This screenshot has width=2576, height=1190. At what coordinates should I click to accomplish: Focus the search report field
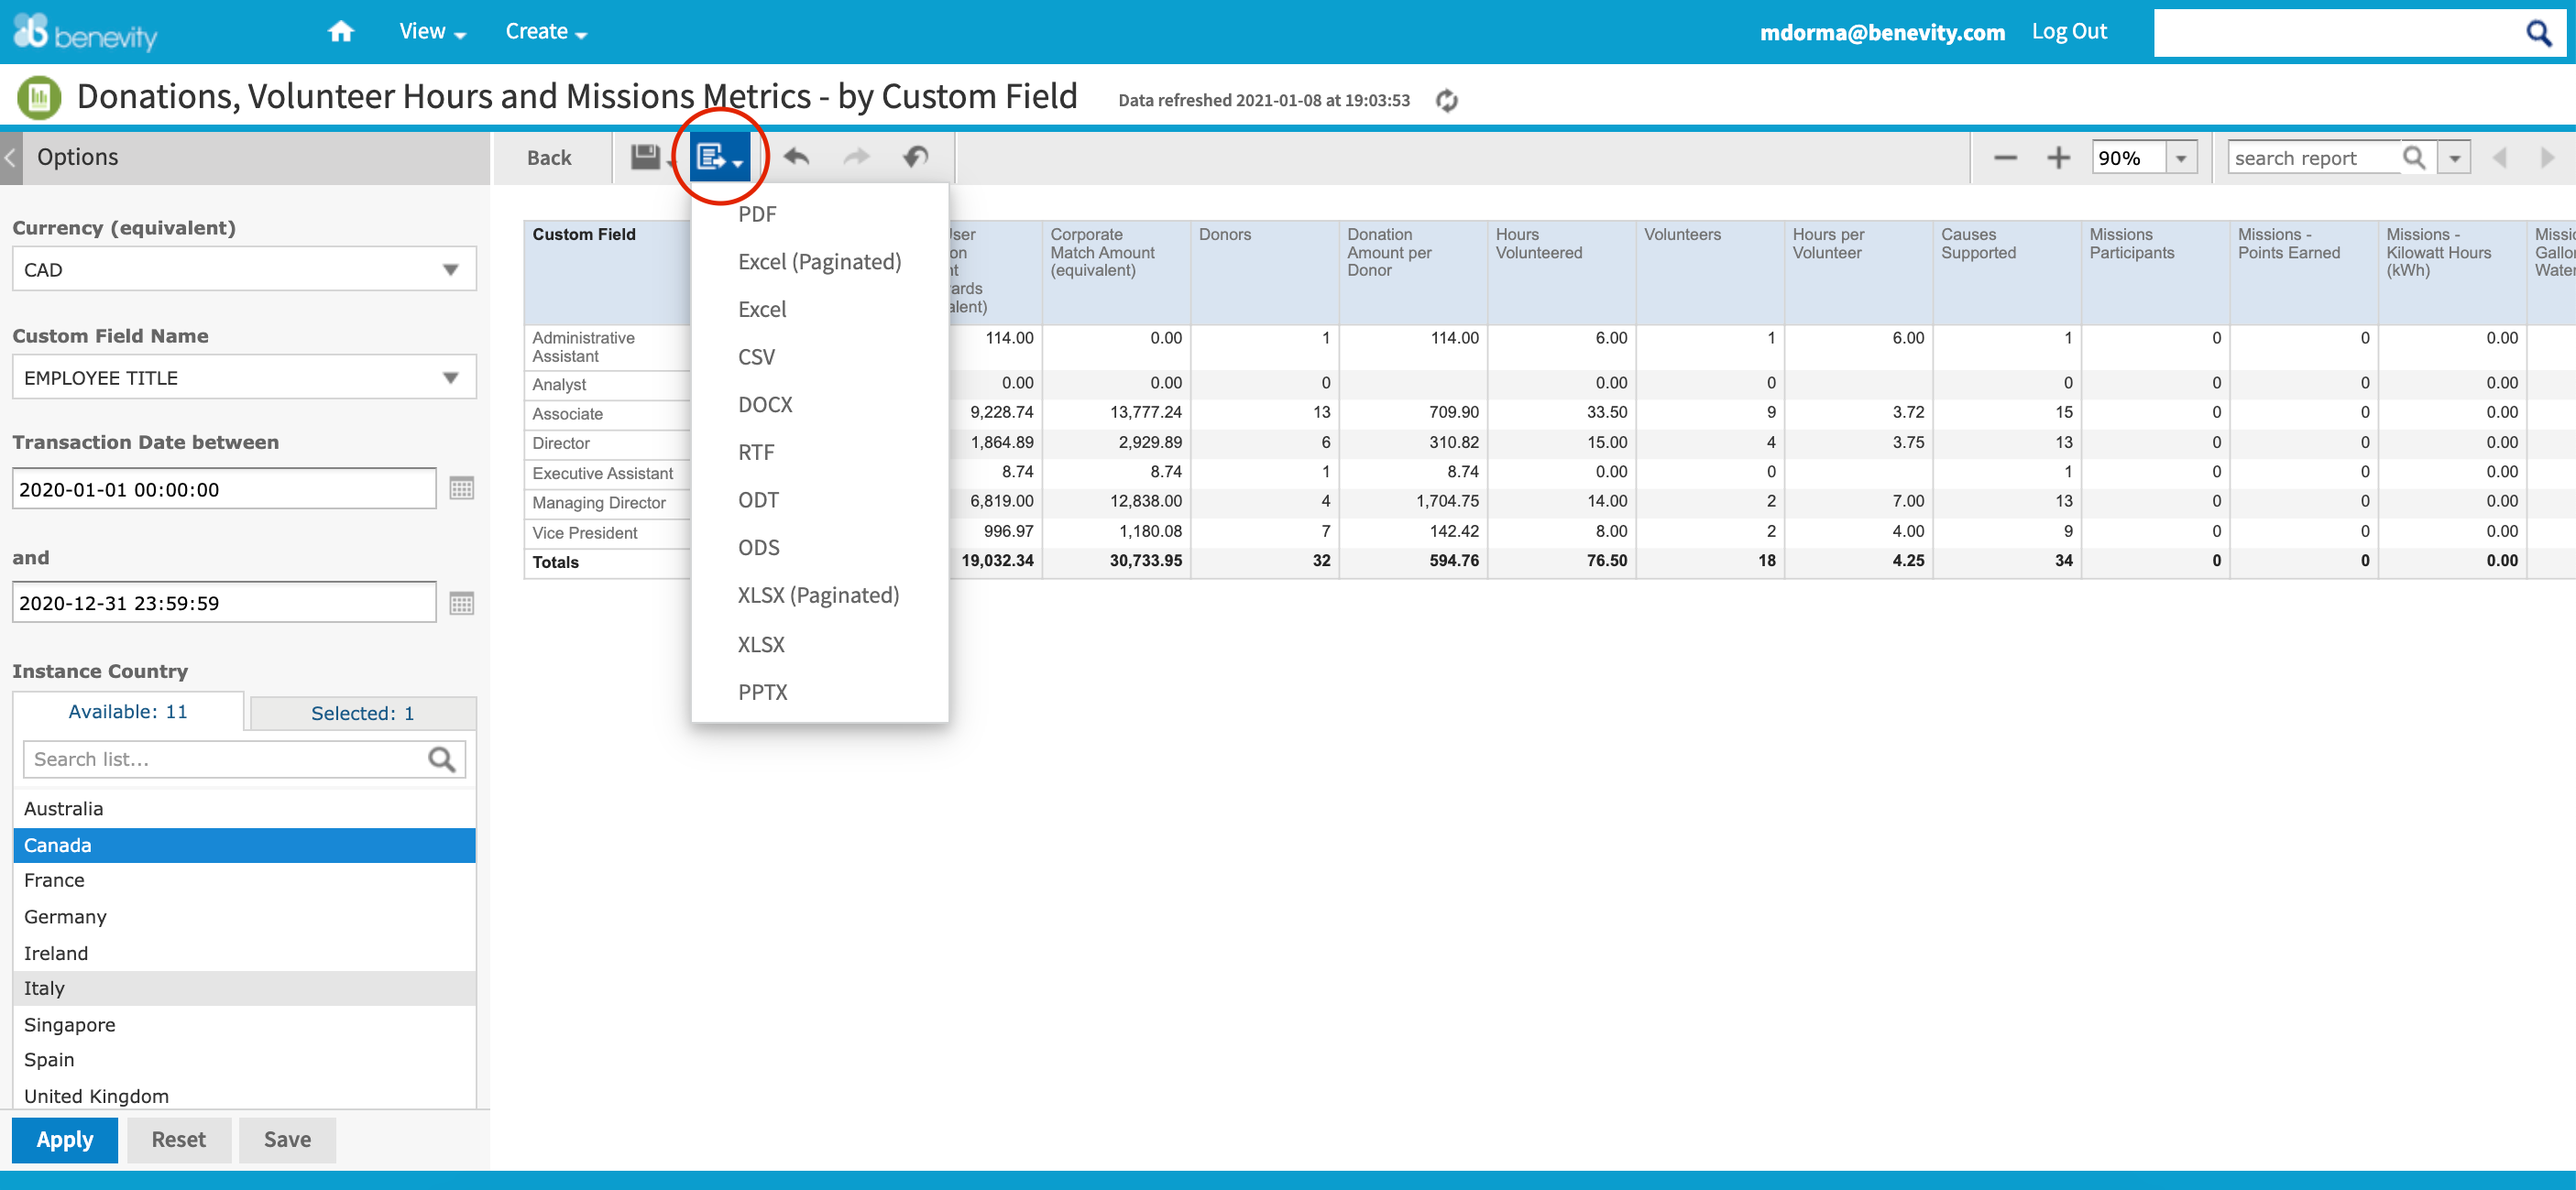point(2314,158)
